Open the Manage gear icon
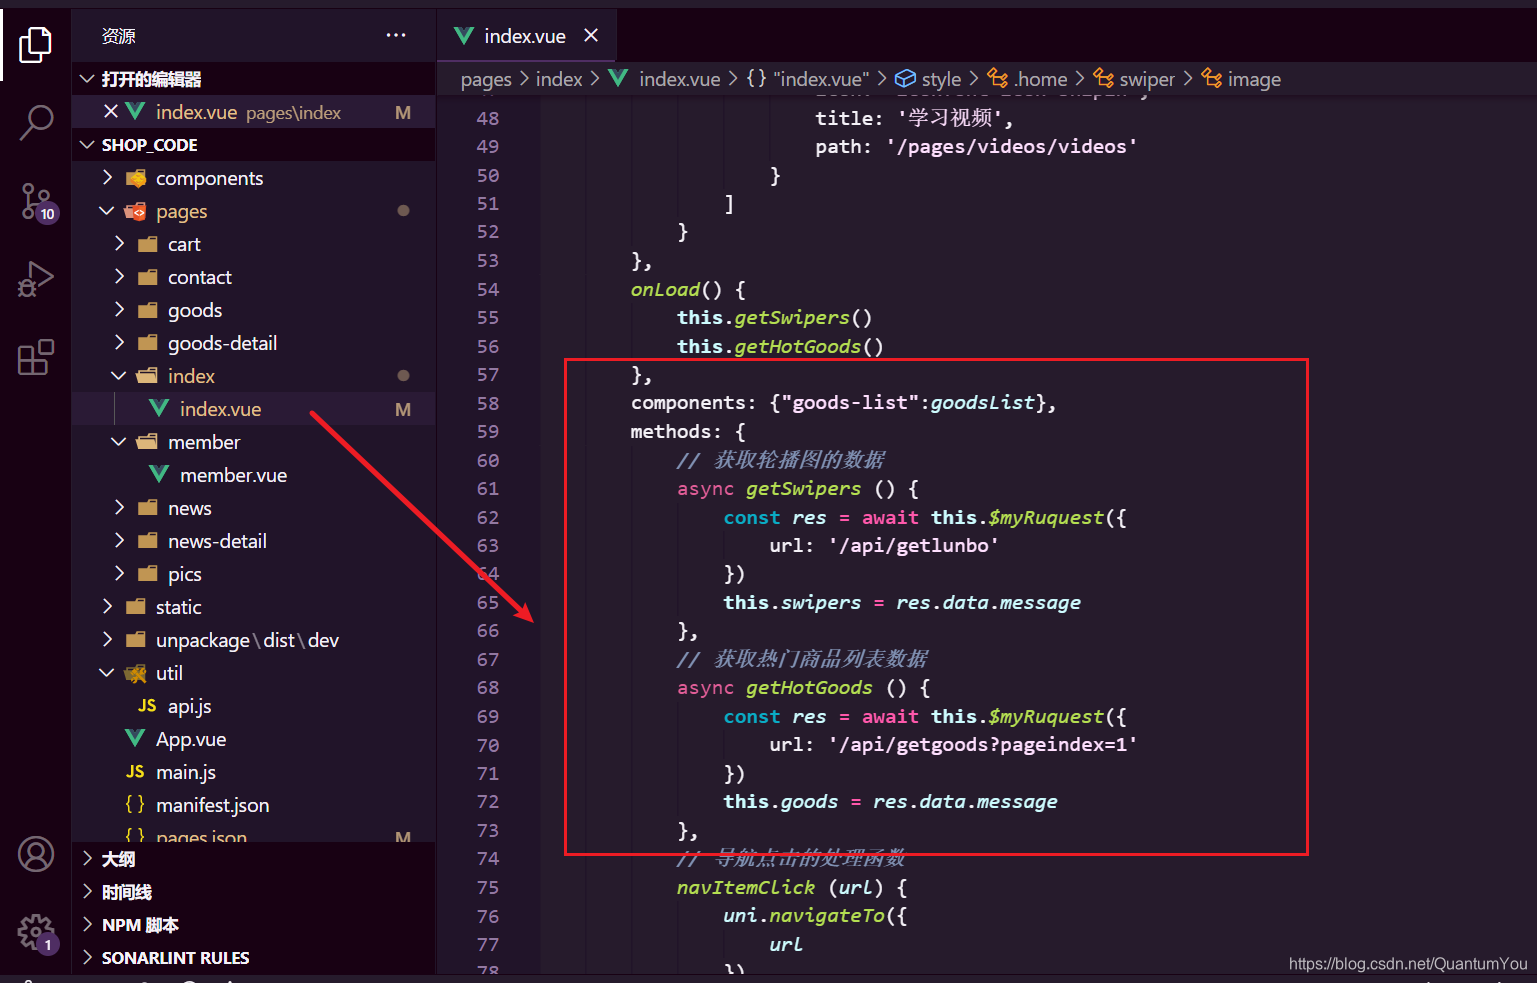Image resolution: width=1537 pixels, height=983 pixels. (x=37, y=933)
